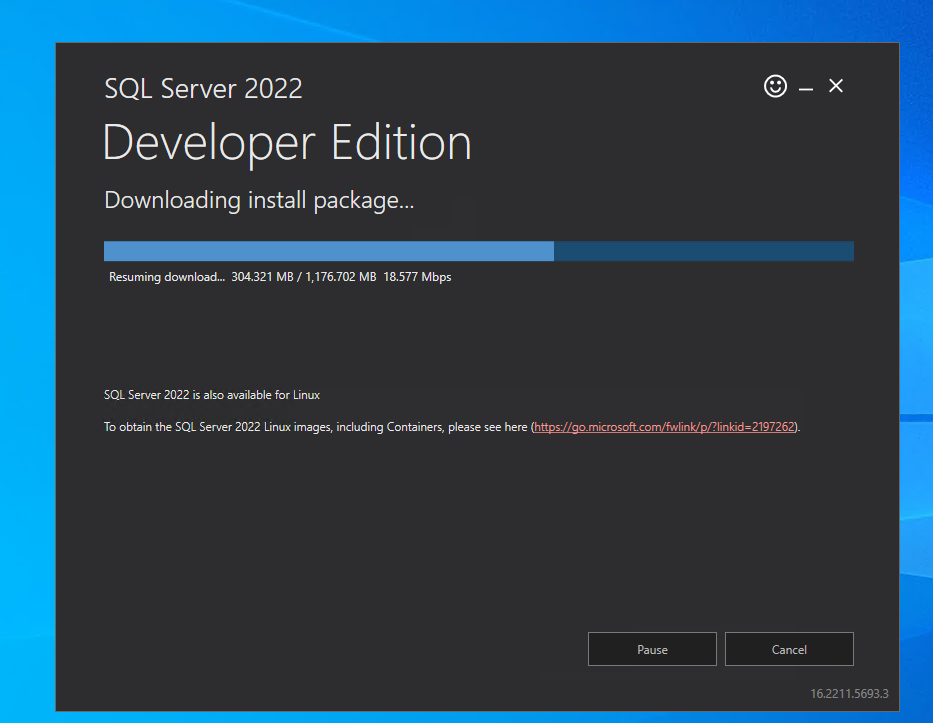
Task: Click the feedback emoji next to minimize
Action: 775,86
